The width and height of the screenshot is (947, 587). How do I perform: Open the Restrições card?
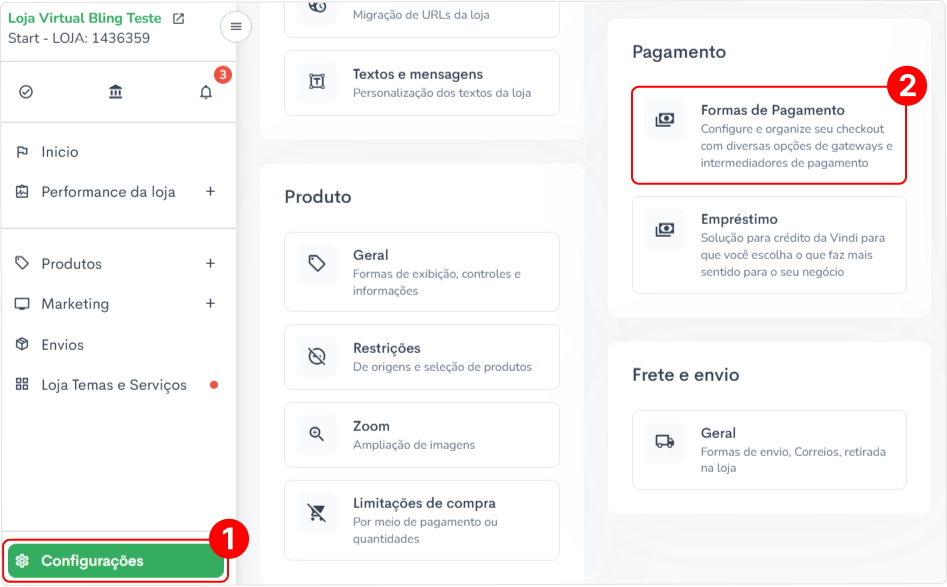(422, 357)
